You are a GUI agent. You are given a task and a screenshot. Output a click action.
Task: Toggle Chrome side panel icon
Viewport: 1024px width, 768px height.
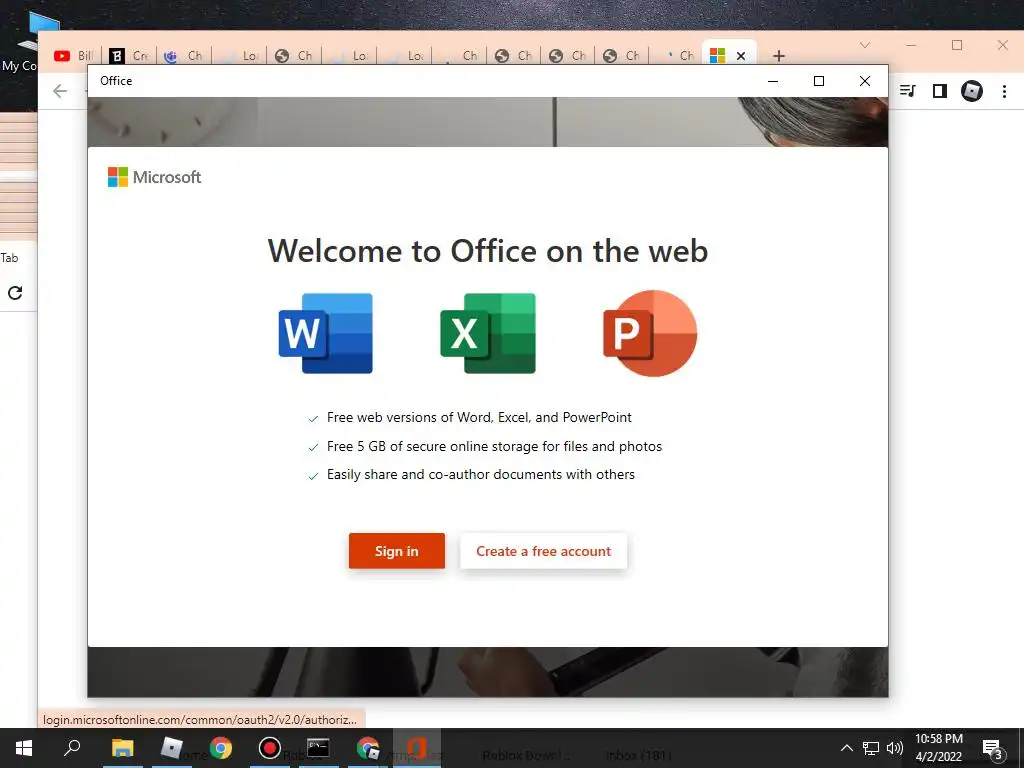click(940, 91)
